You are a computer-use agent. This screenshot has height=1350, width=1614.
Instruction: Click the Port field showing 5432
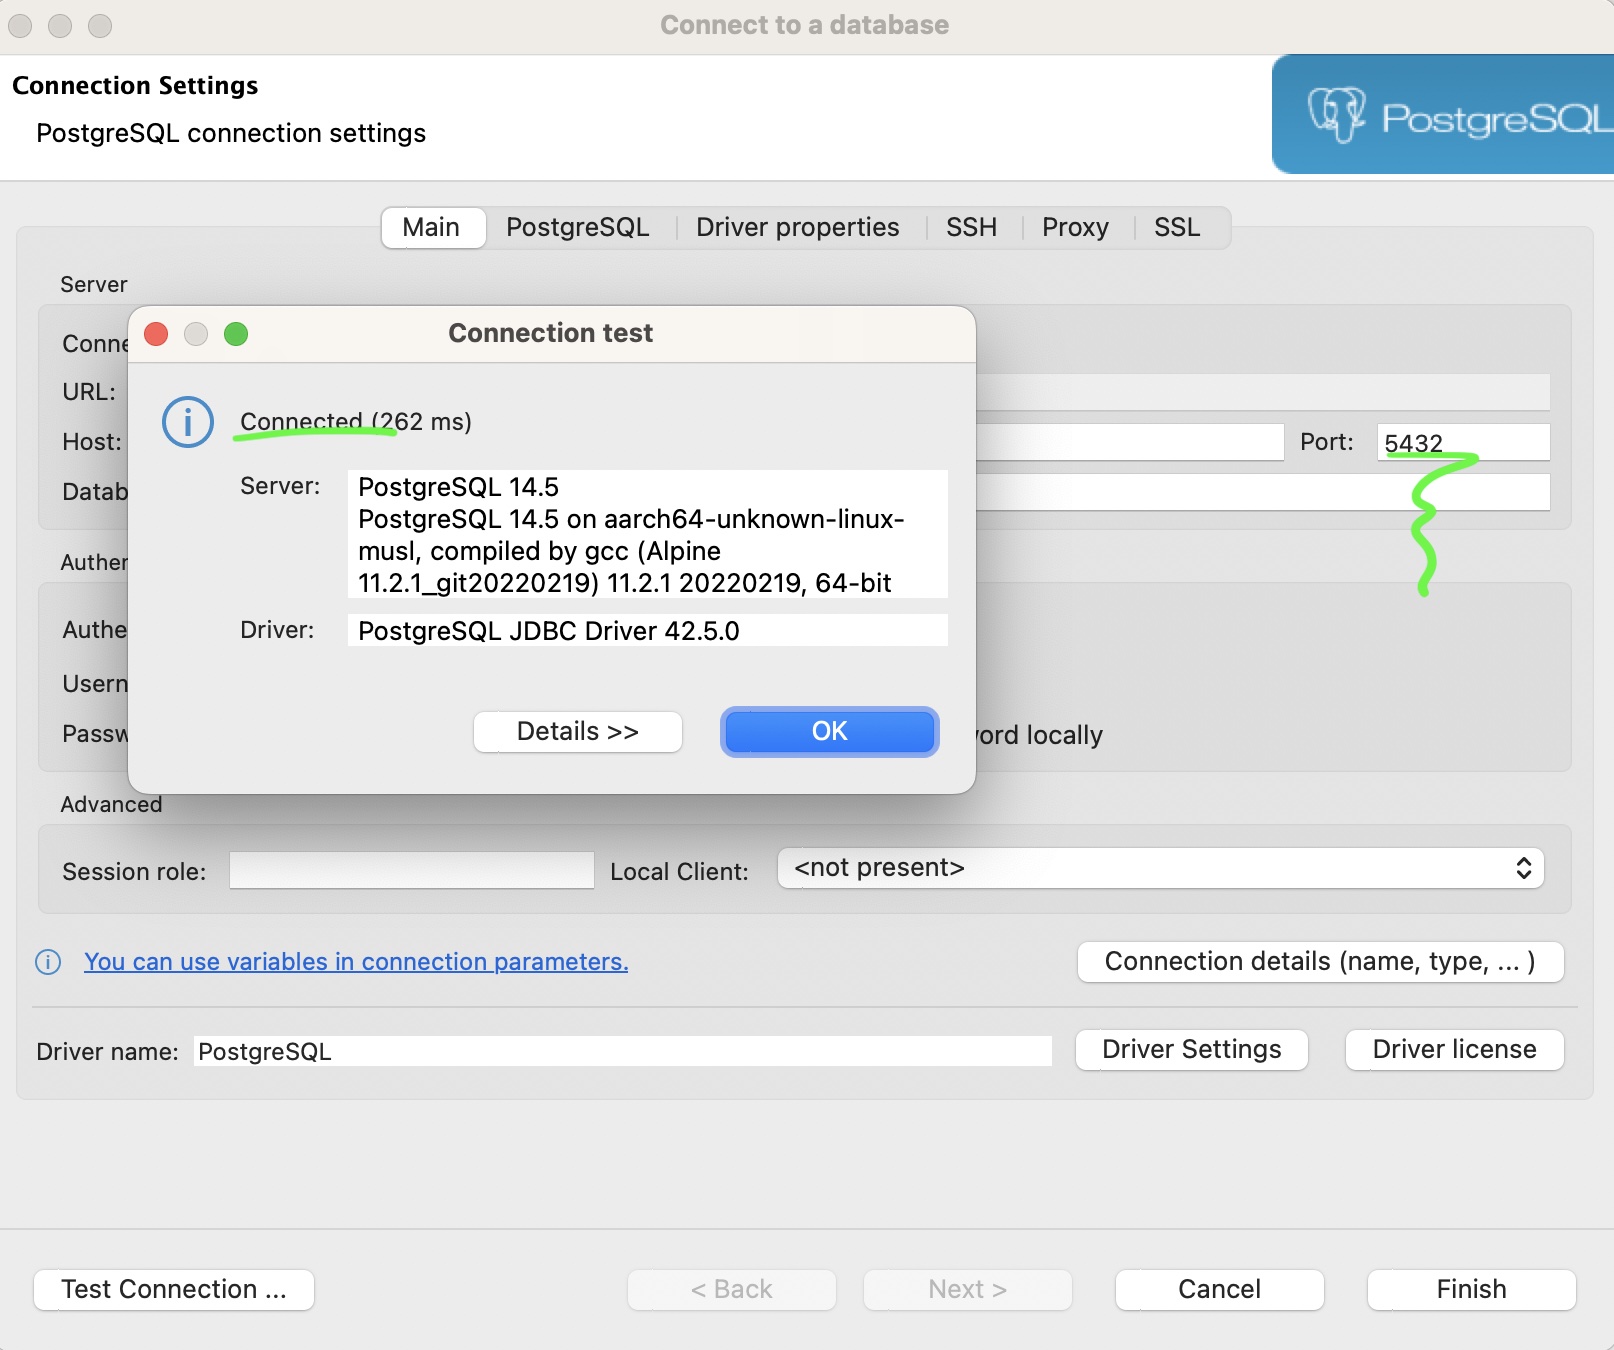1464,442
